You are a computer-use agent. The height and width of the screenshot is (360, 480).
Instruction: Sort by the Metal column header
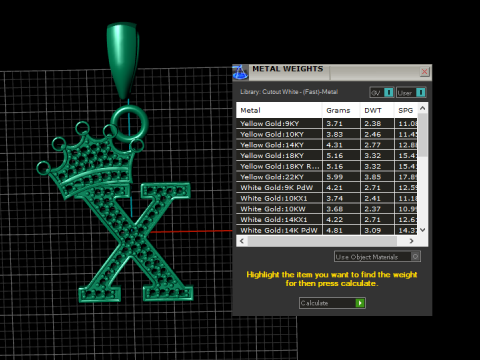279,110
